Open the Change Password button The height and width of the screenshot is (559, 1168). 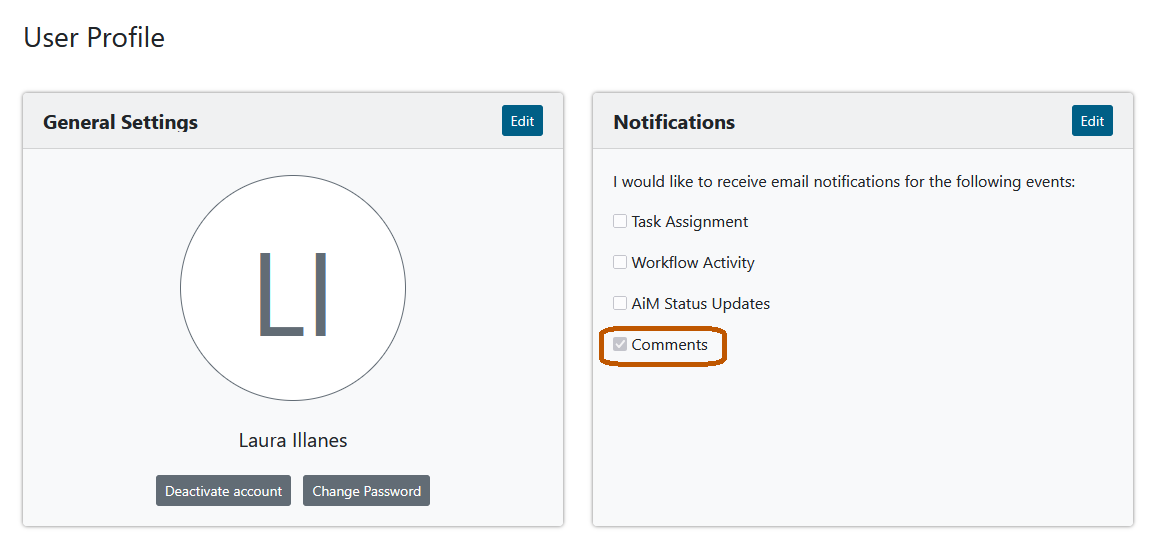pyautogui.click(x=366, y=490)
